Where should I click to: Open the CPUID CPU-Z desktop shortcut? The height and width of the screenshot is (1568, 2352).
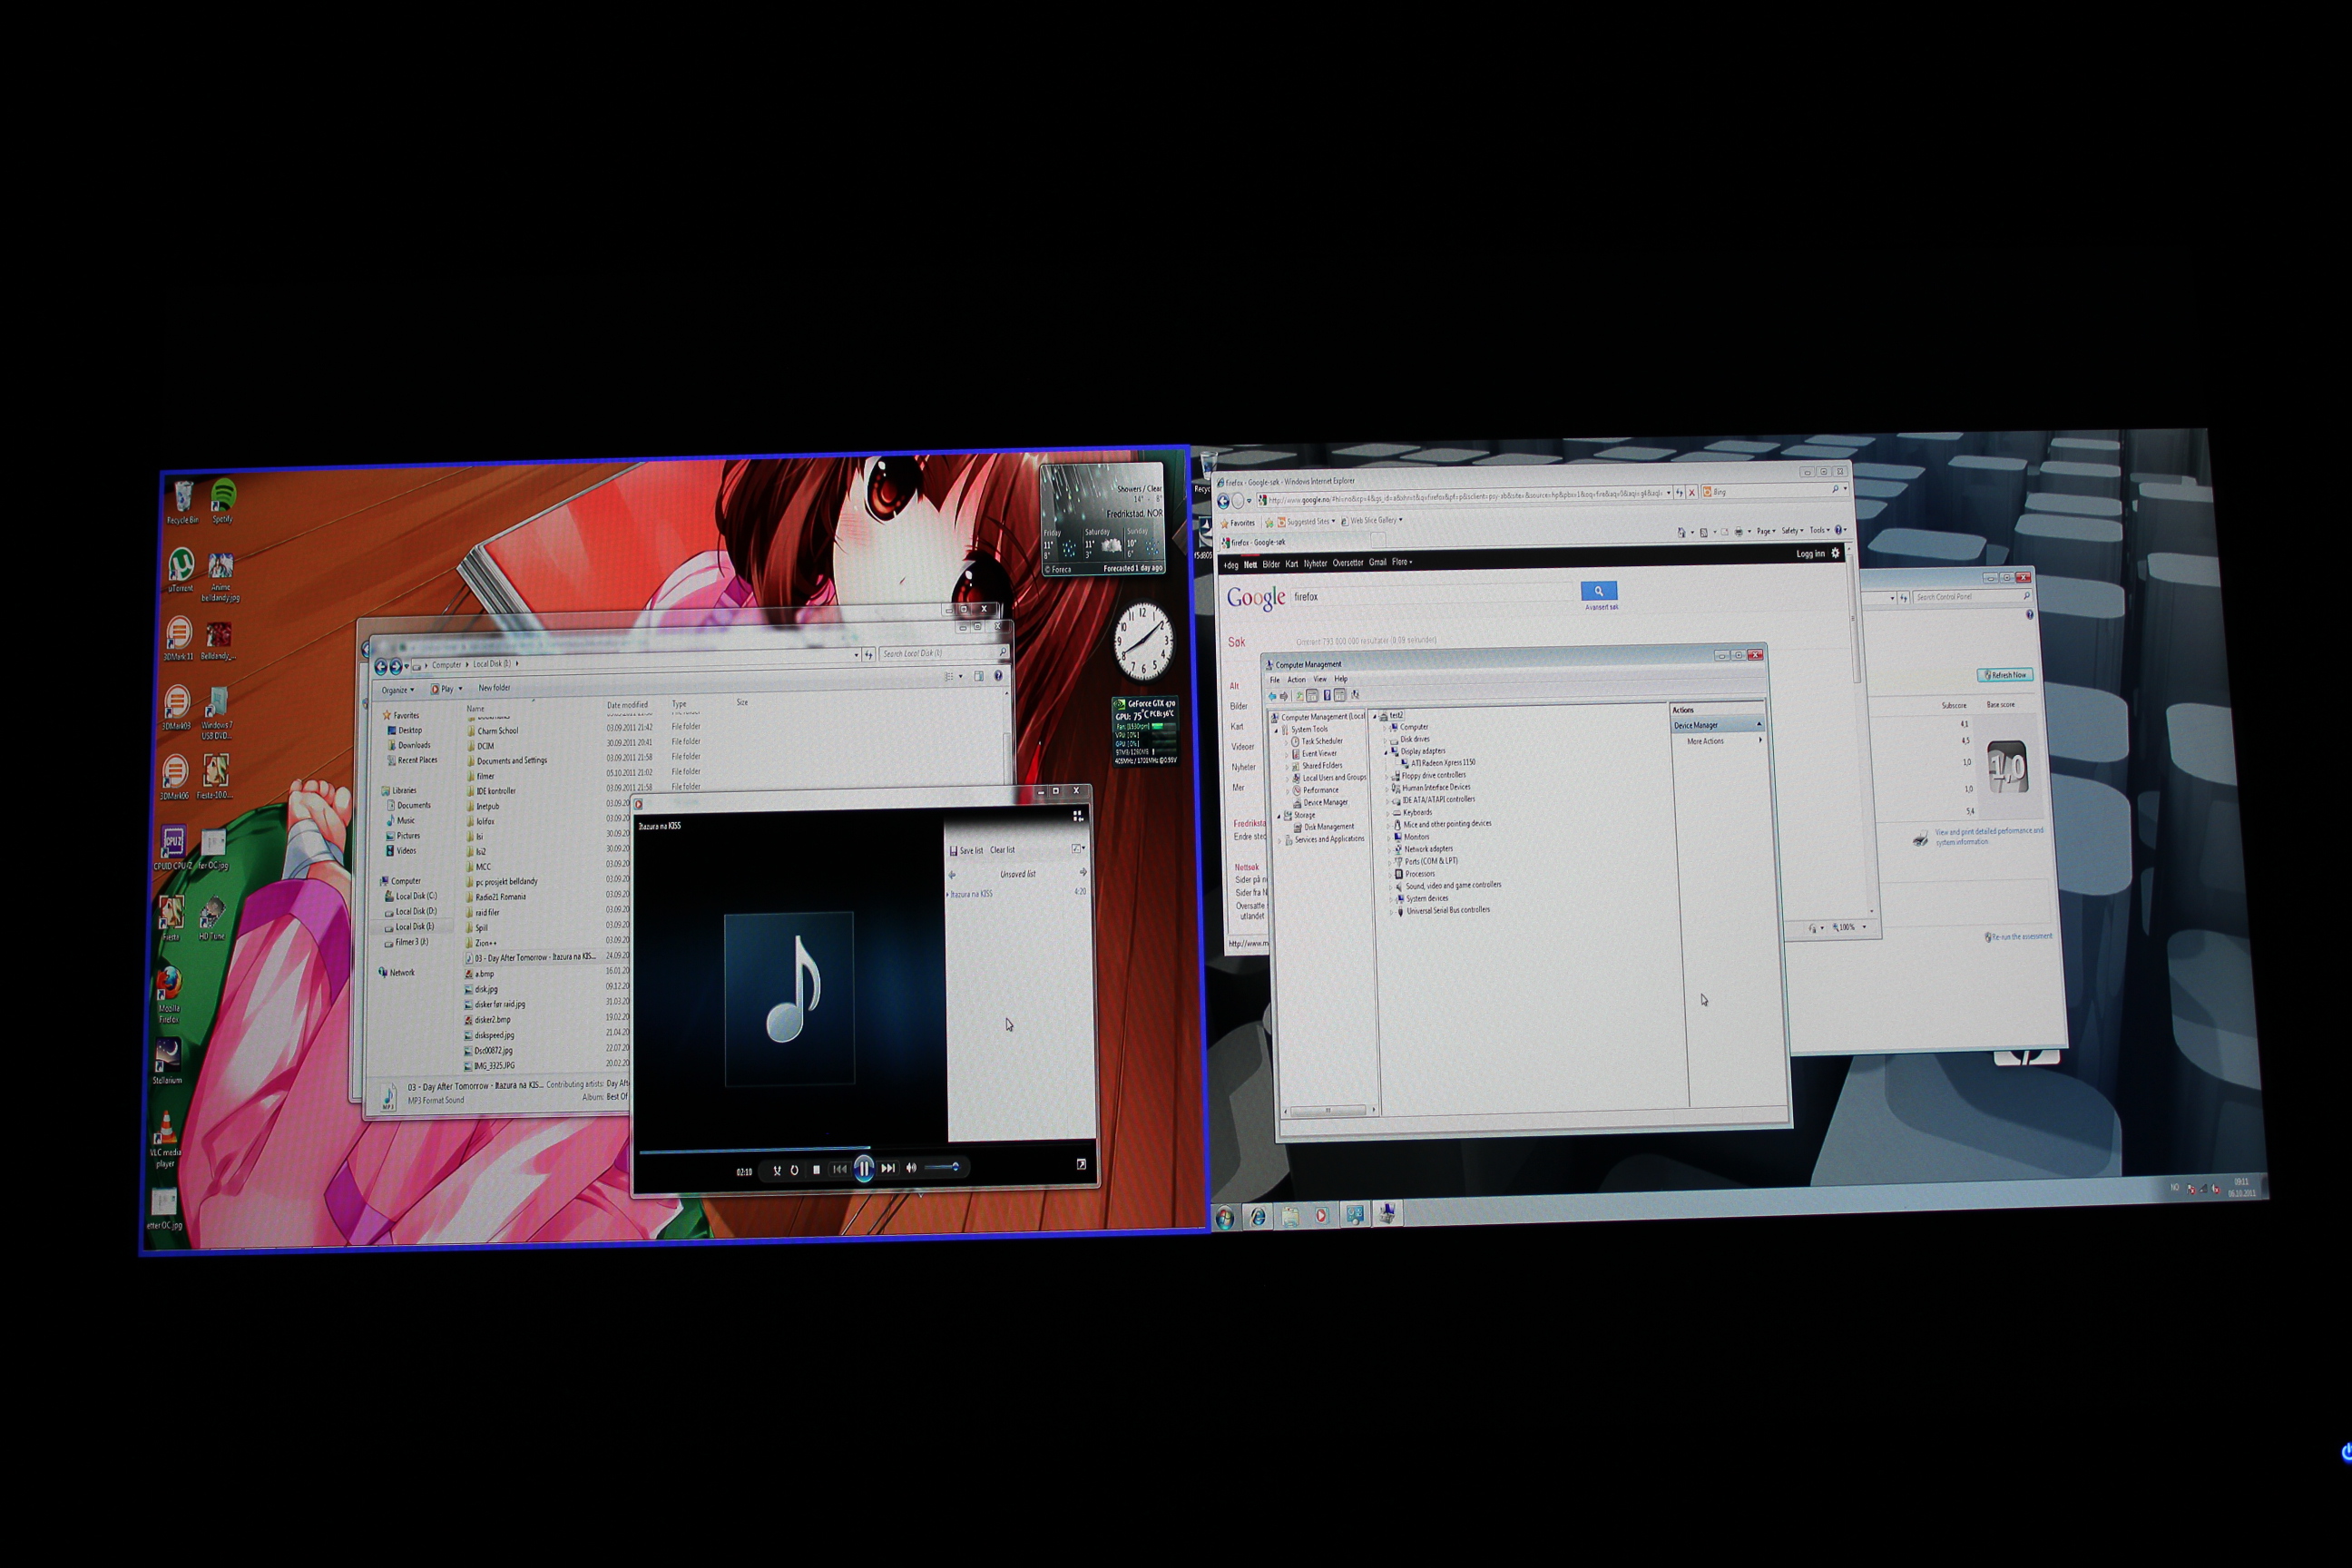[172, 847]
